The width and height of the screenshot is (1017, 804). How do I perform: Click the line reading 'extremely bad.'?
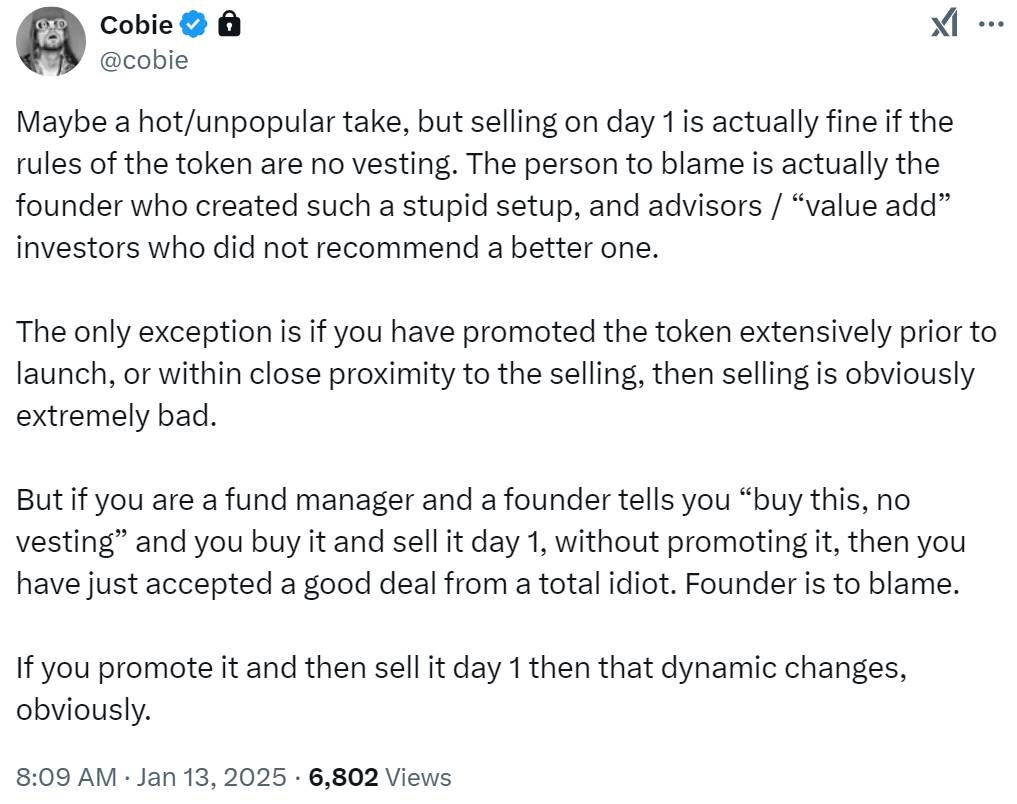(x=116, y=416)
